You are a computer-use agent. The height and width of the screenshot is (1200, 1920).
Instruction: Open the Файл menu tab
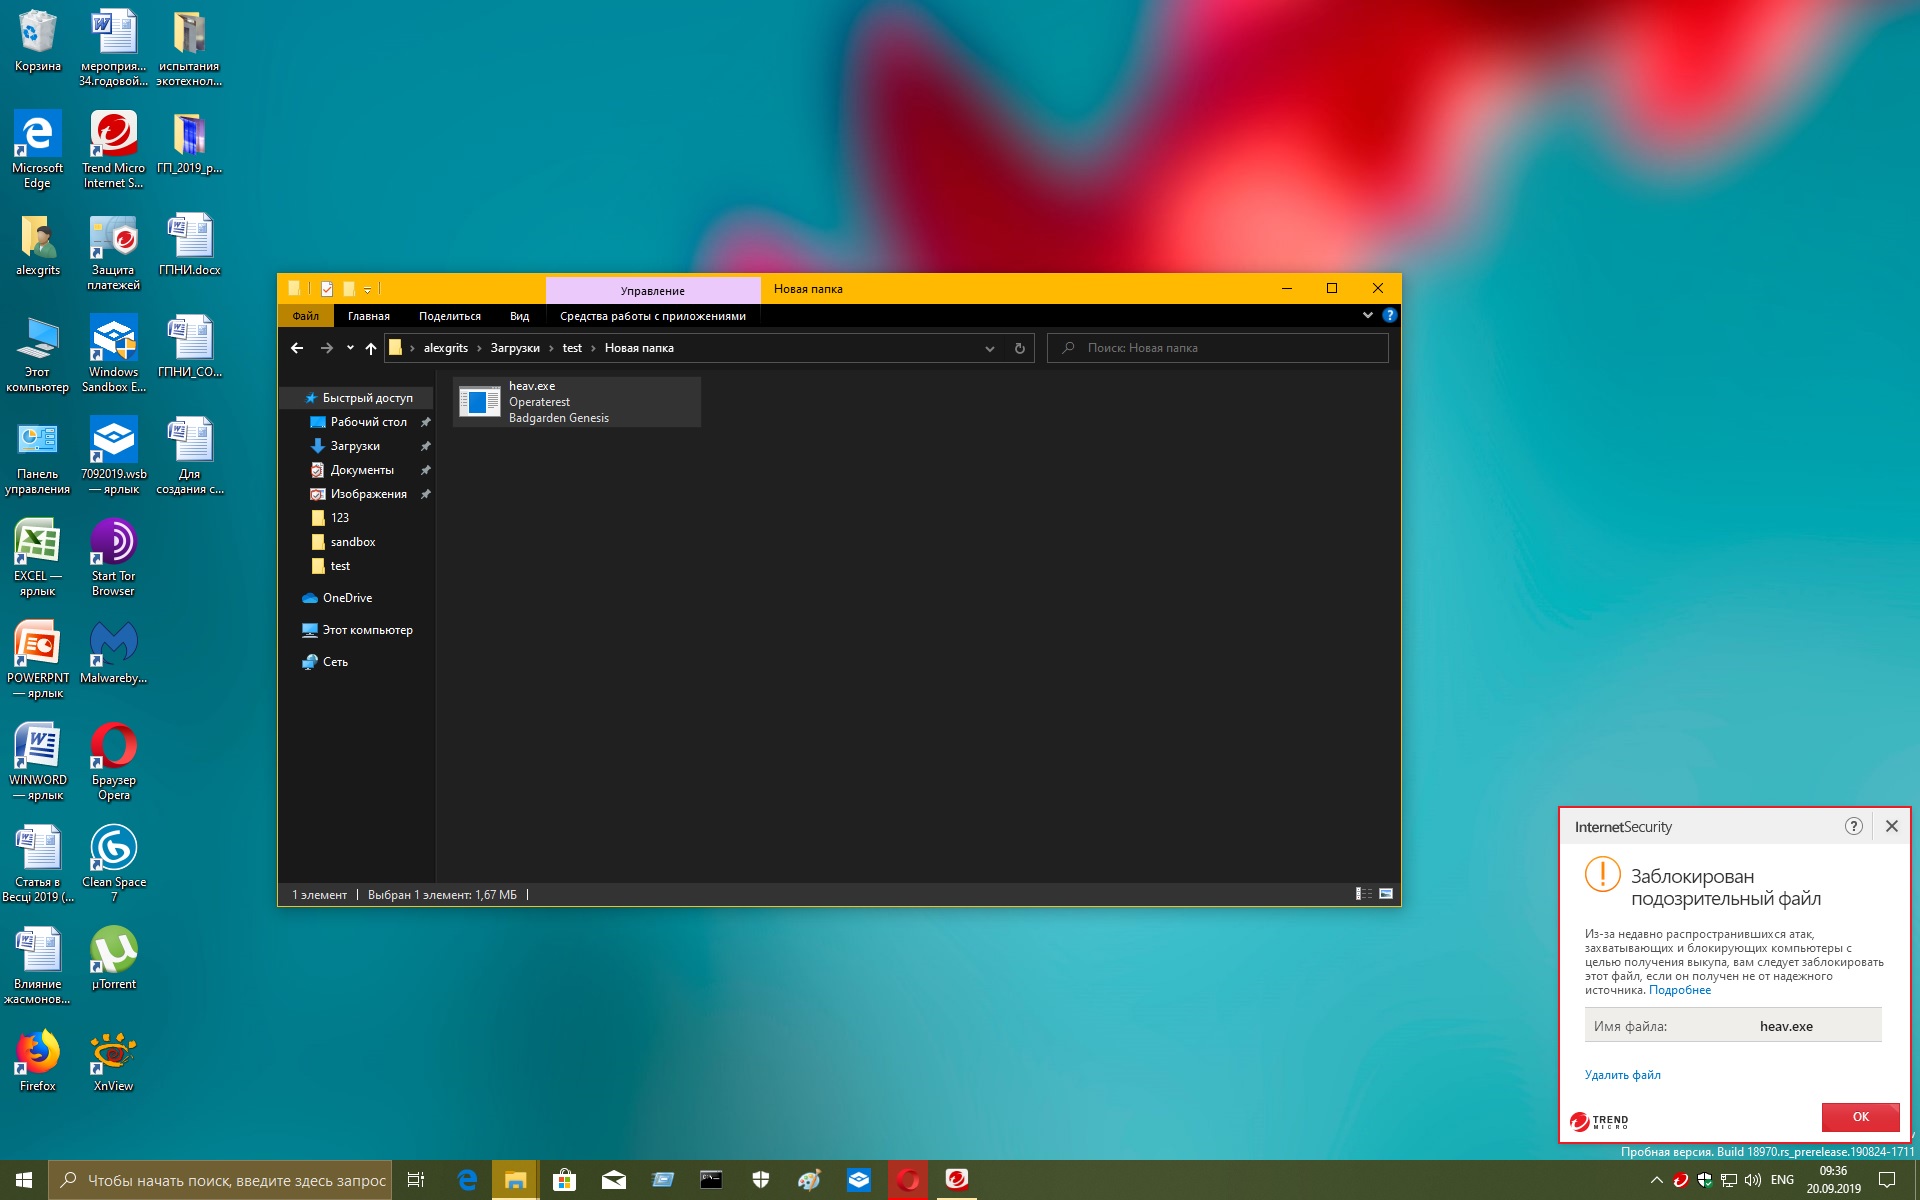point(306,316)
